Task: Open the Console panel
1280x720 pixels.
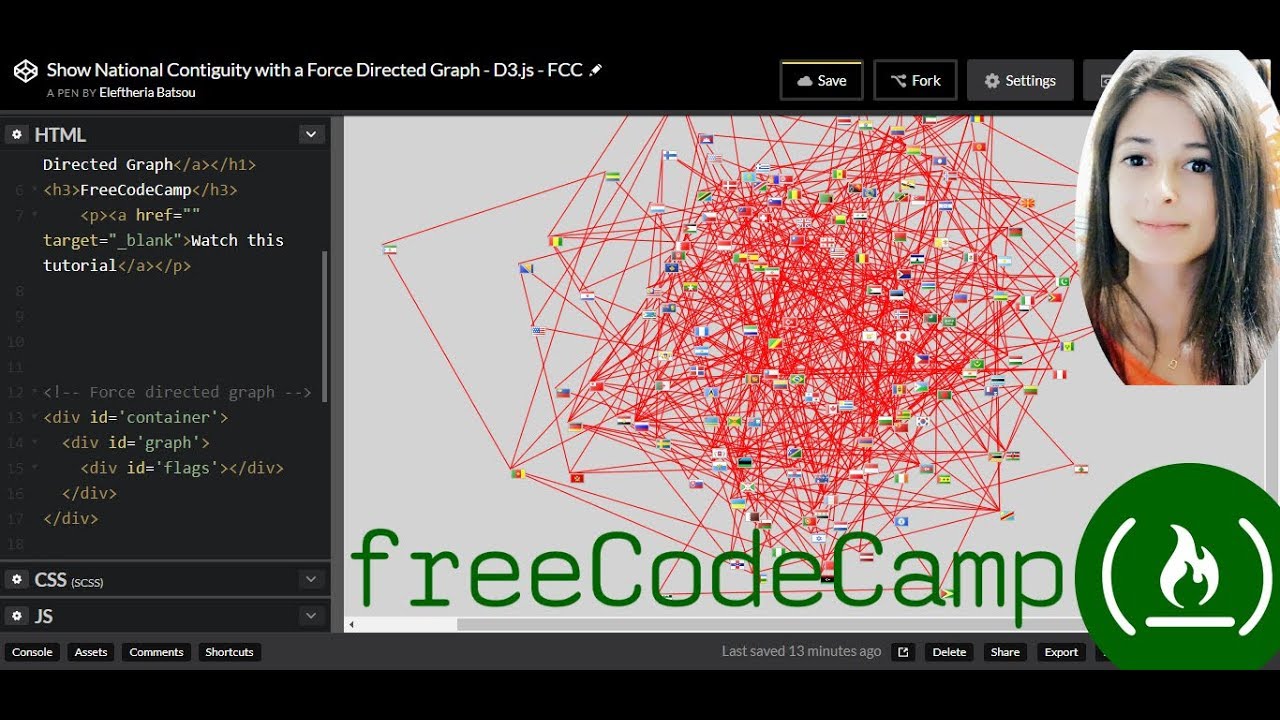Action: pyautogui.click(x=32, y=652)
